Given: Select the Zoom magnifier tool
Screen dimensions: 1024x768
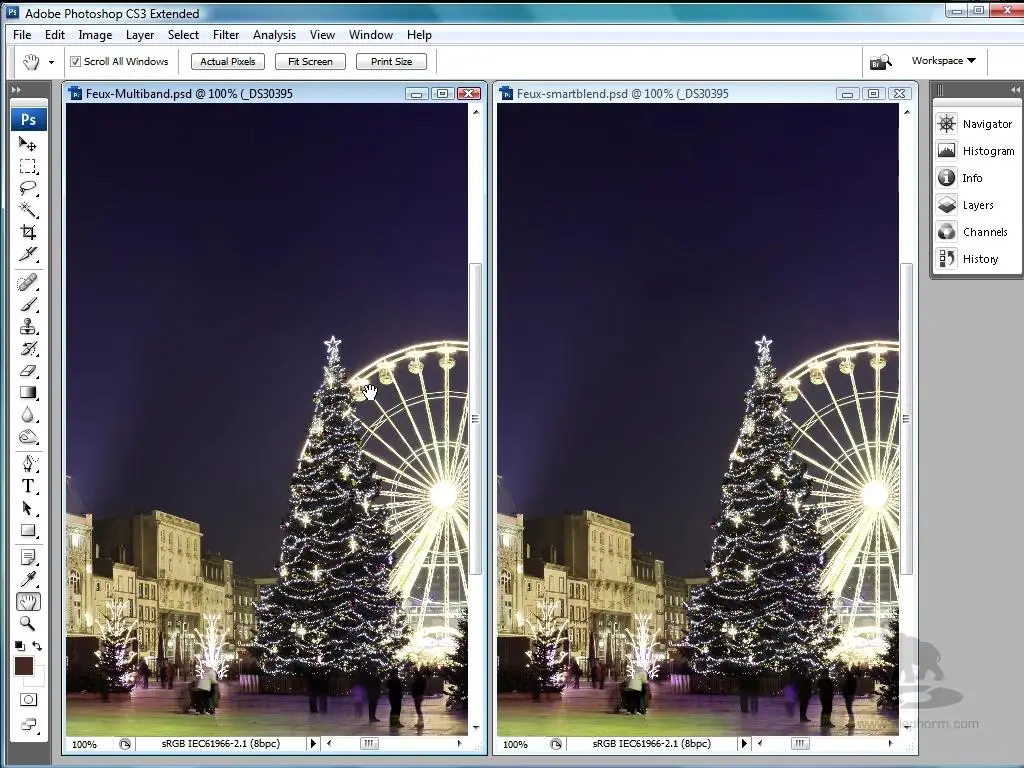Looking at the screenshot, I should tap(28, 624).
